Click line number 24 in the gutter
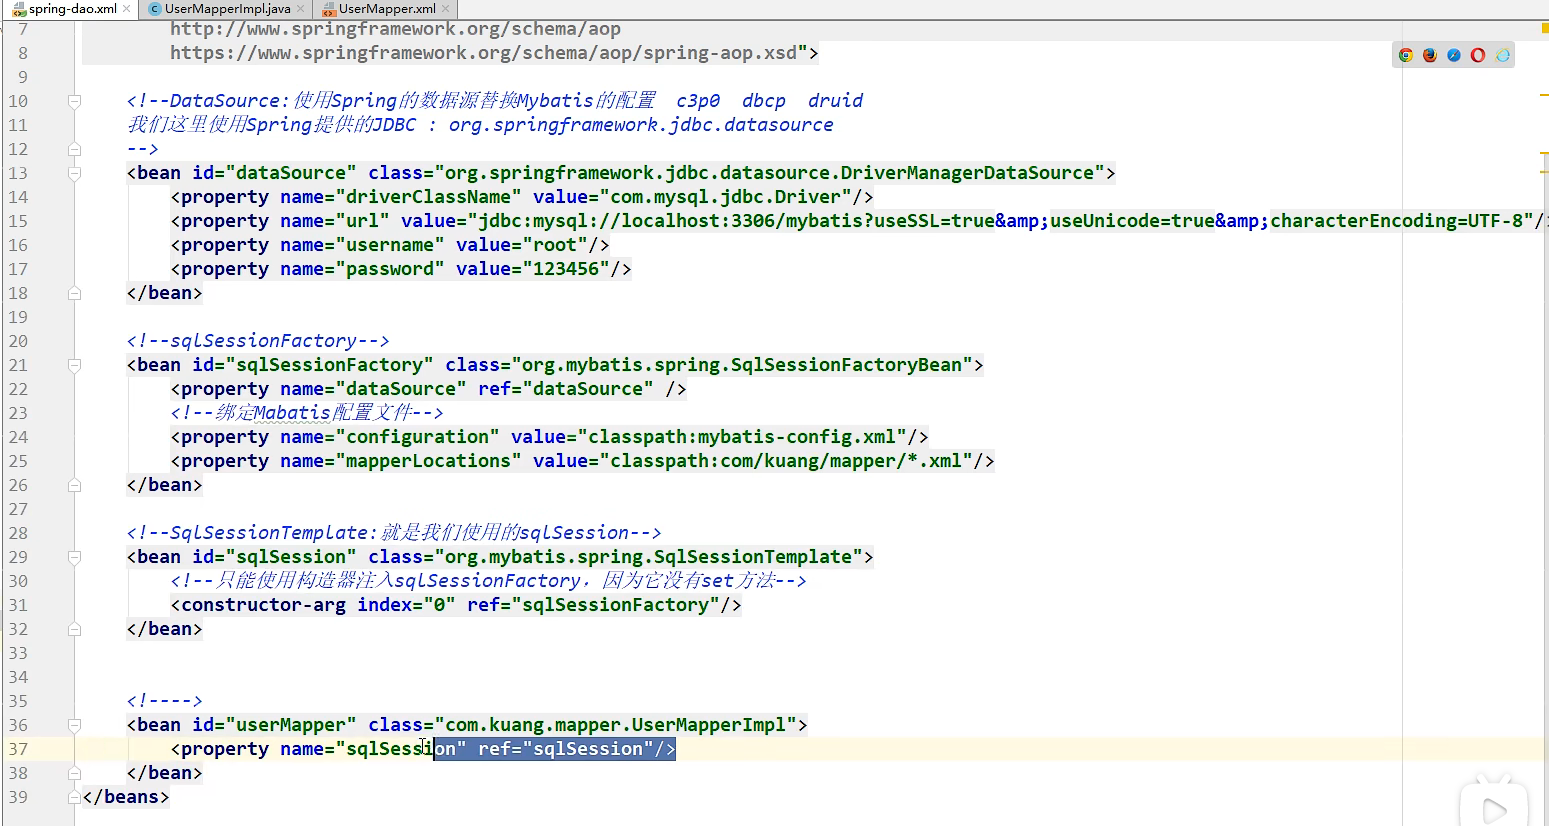The height and width of the screenshot is (826, 1549). (x=18, y=437)
